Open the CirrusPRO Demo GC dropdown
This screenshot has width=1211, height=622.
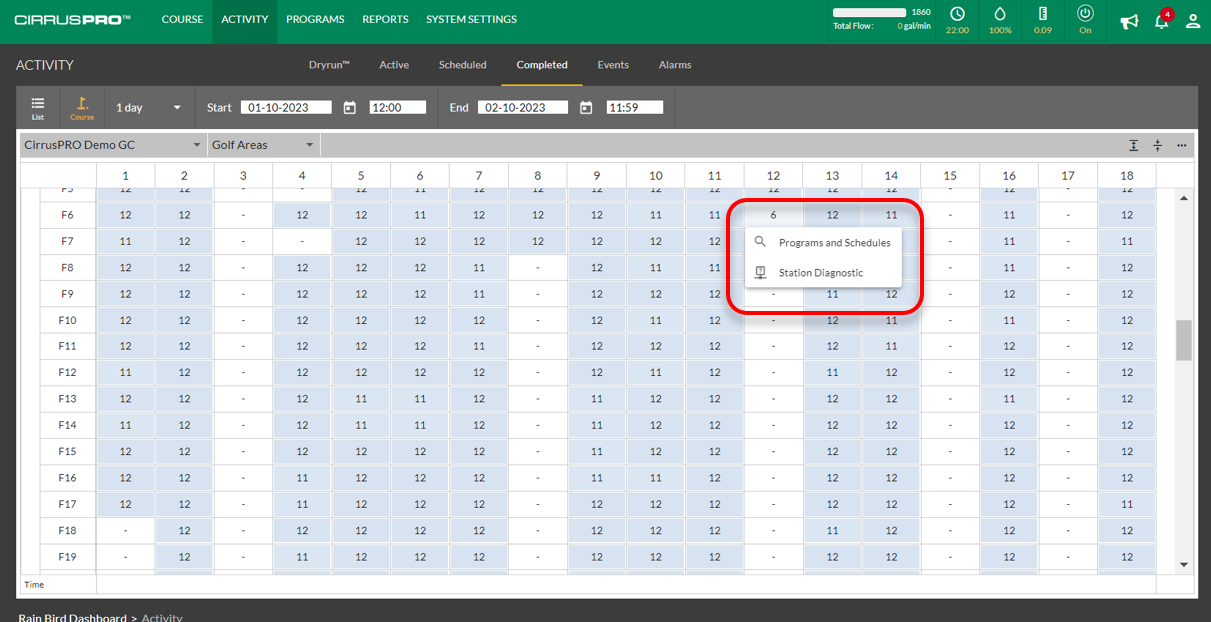click(x=113, y=145)
